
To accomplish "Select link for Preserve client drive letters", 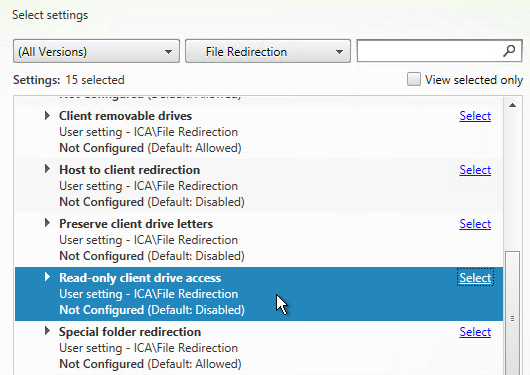I will pos(475,224).
